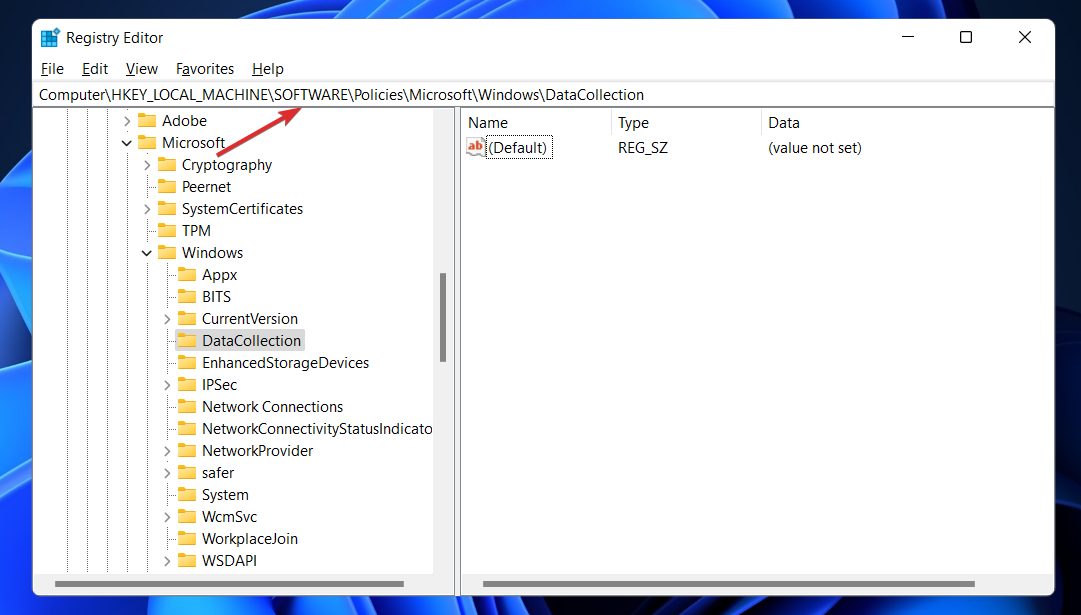1081x615 pixels.
Task: Select the Adobe key label
Action: 184,121
